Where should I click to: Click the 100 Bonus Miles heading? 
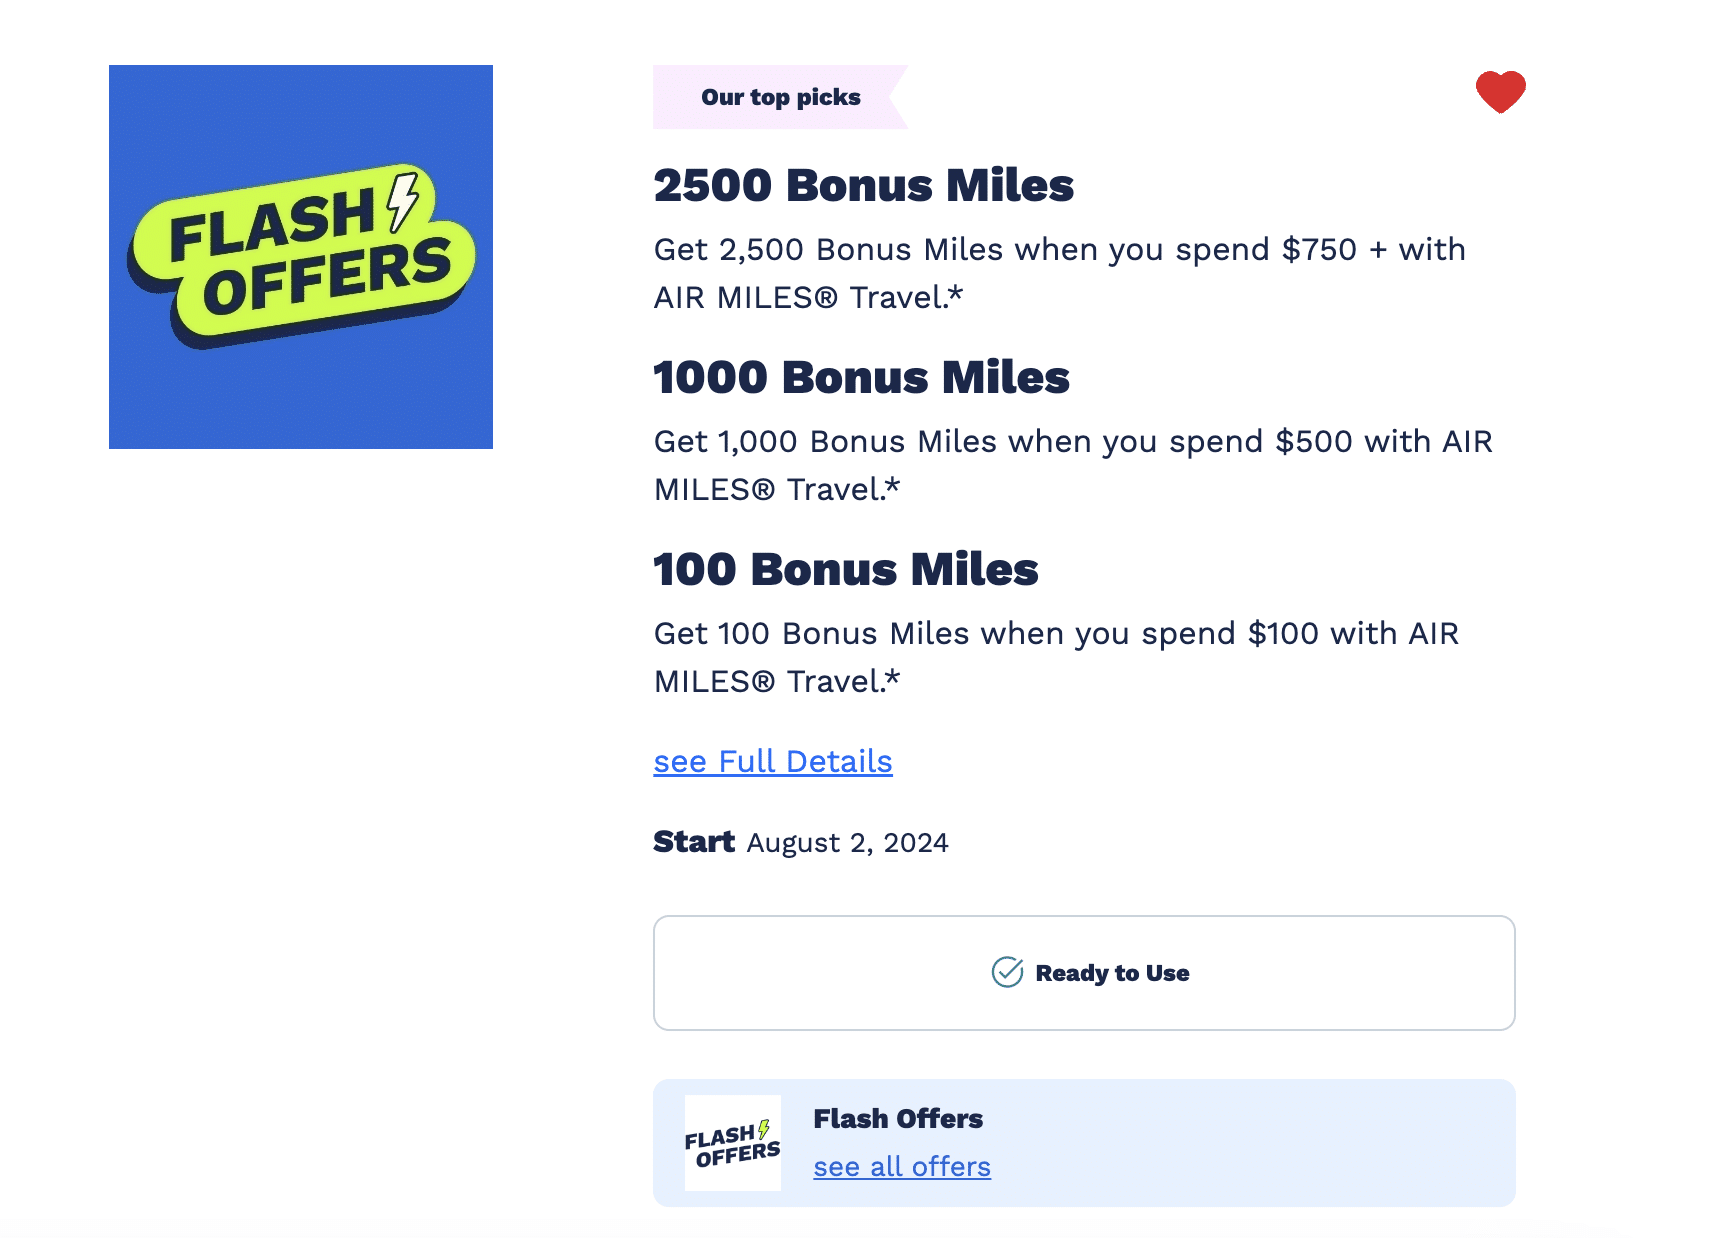(x=845, y=570)
